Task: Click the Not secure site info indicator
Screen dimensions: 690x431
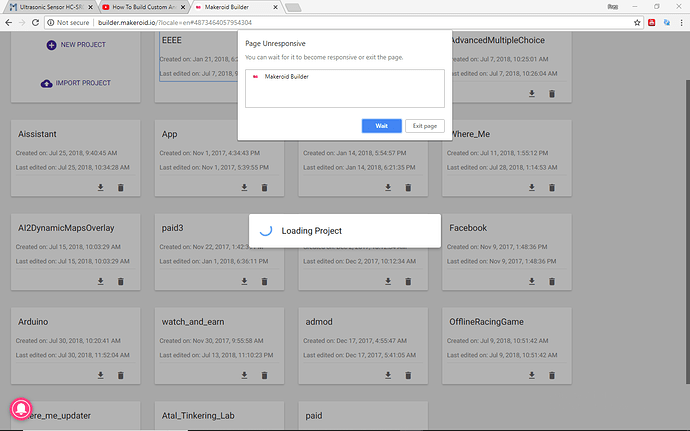Action: click(68, 22)
